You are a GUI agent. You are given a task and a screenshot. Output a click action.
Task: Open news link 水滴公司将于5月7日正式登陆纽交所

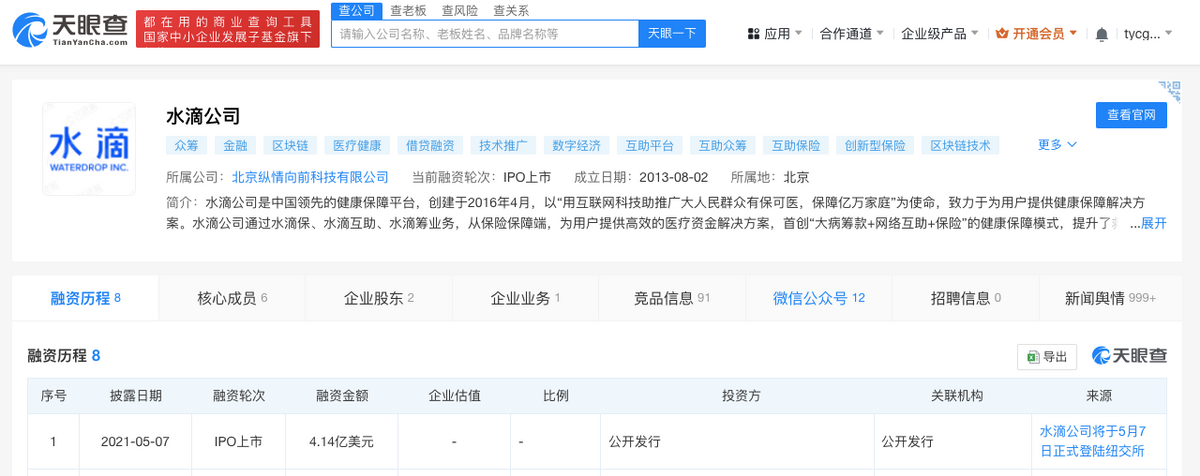pos(1091,441)
